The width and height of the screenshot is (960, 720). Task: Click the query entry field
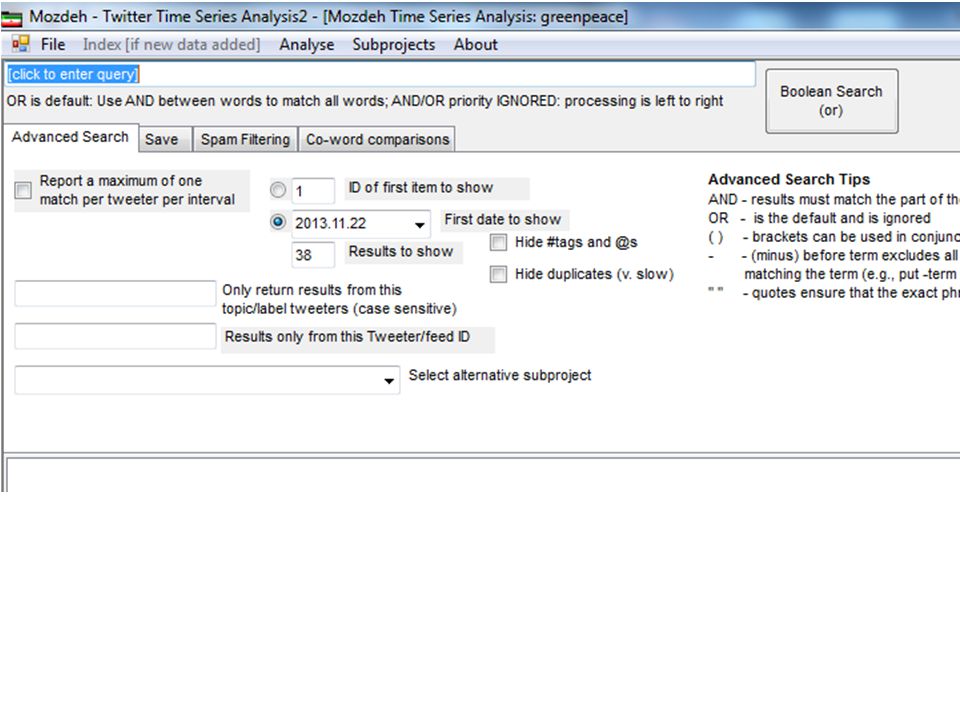coord(380,74)
